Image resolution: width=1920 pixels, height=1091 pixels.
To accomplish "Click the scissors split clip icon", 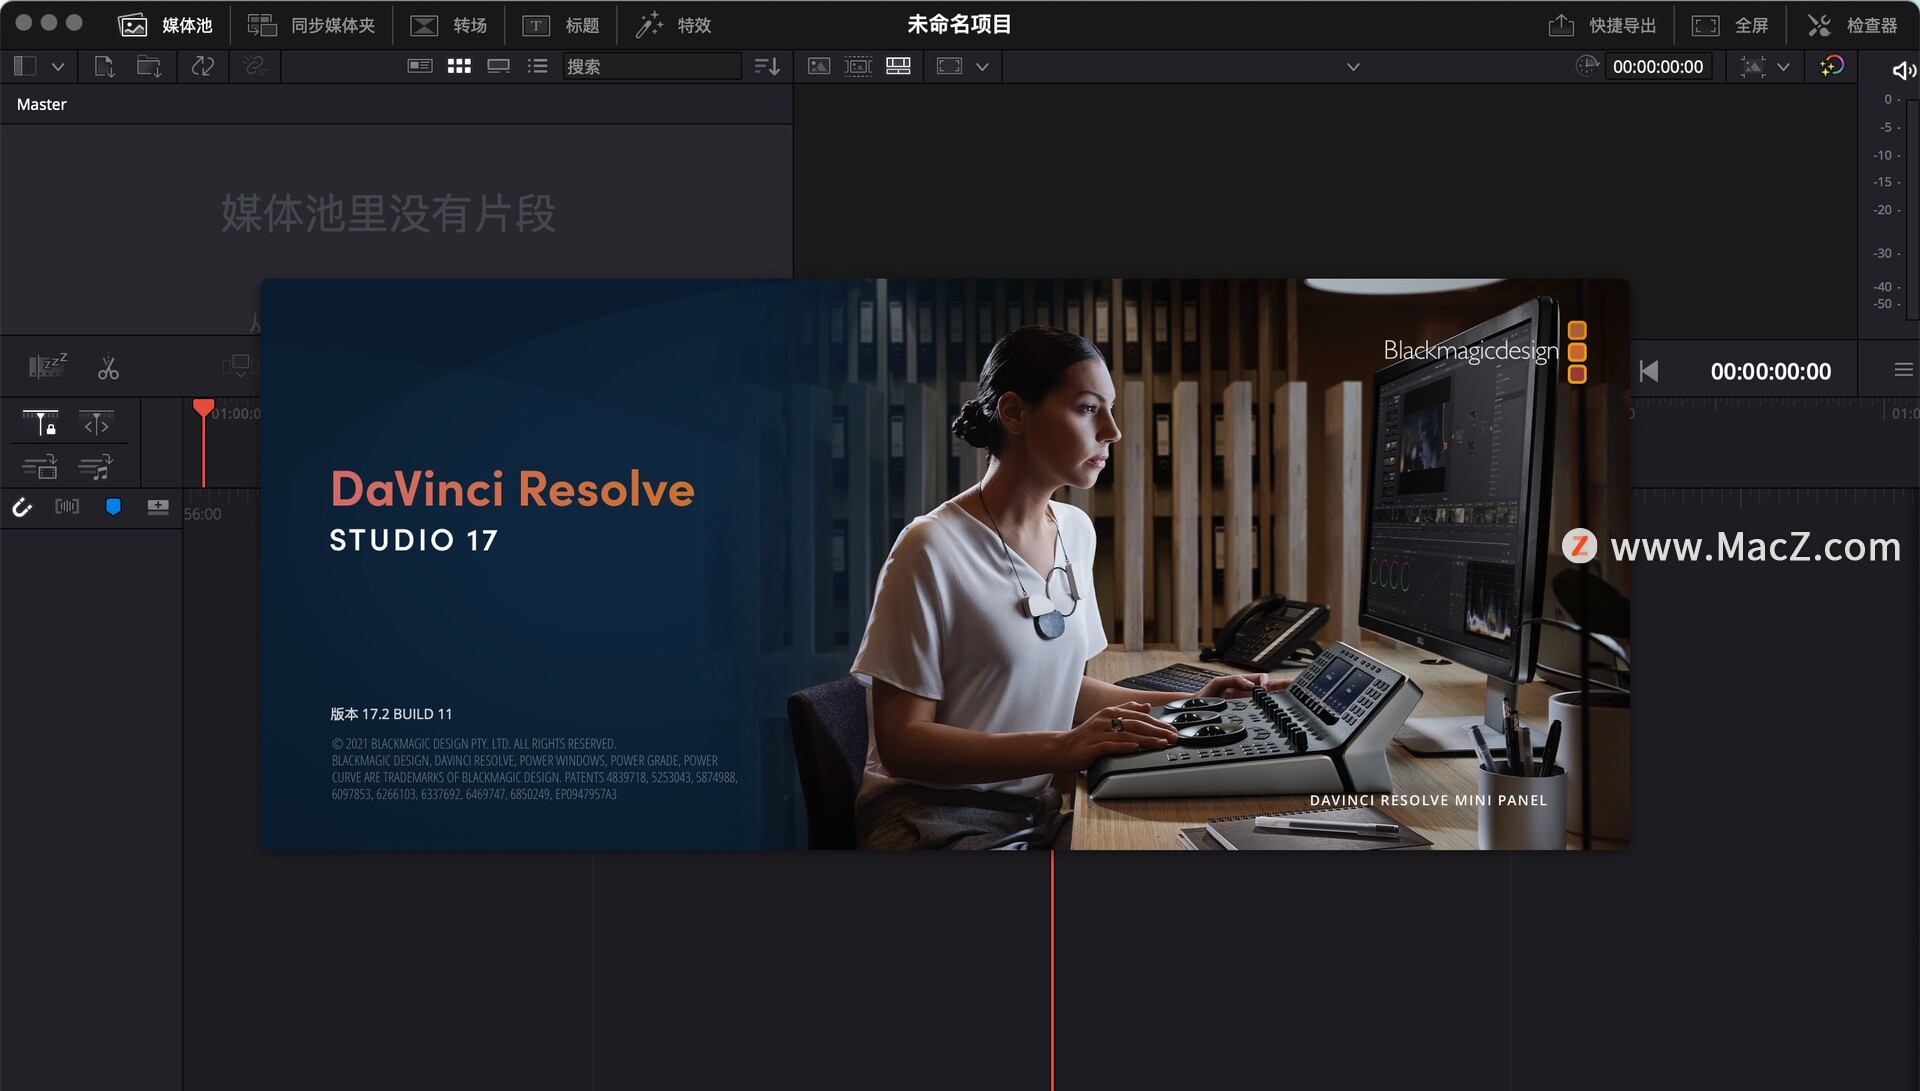I will [108, 369].
